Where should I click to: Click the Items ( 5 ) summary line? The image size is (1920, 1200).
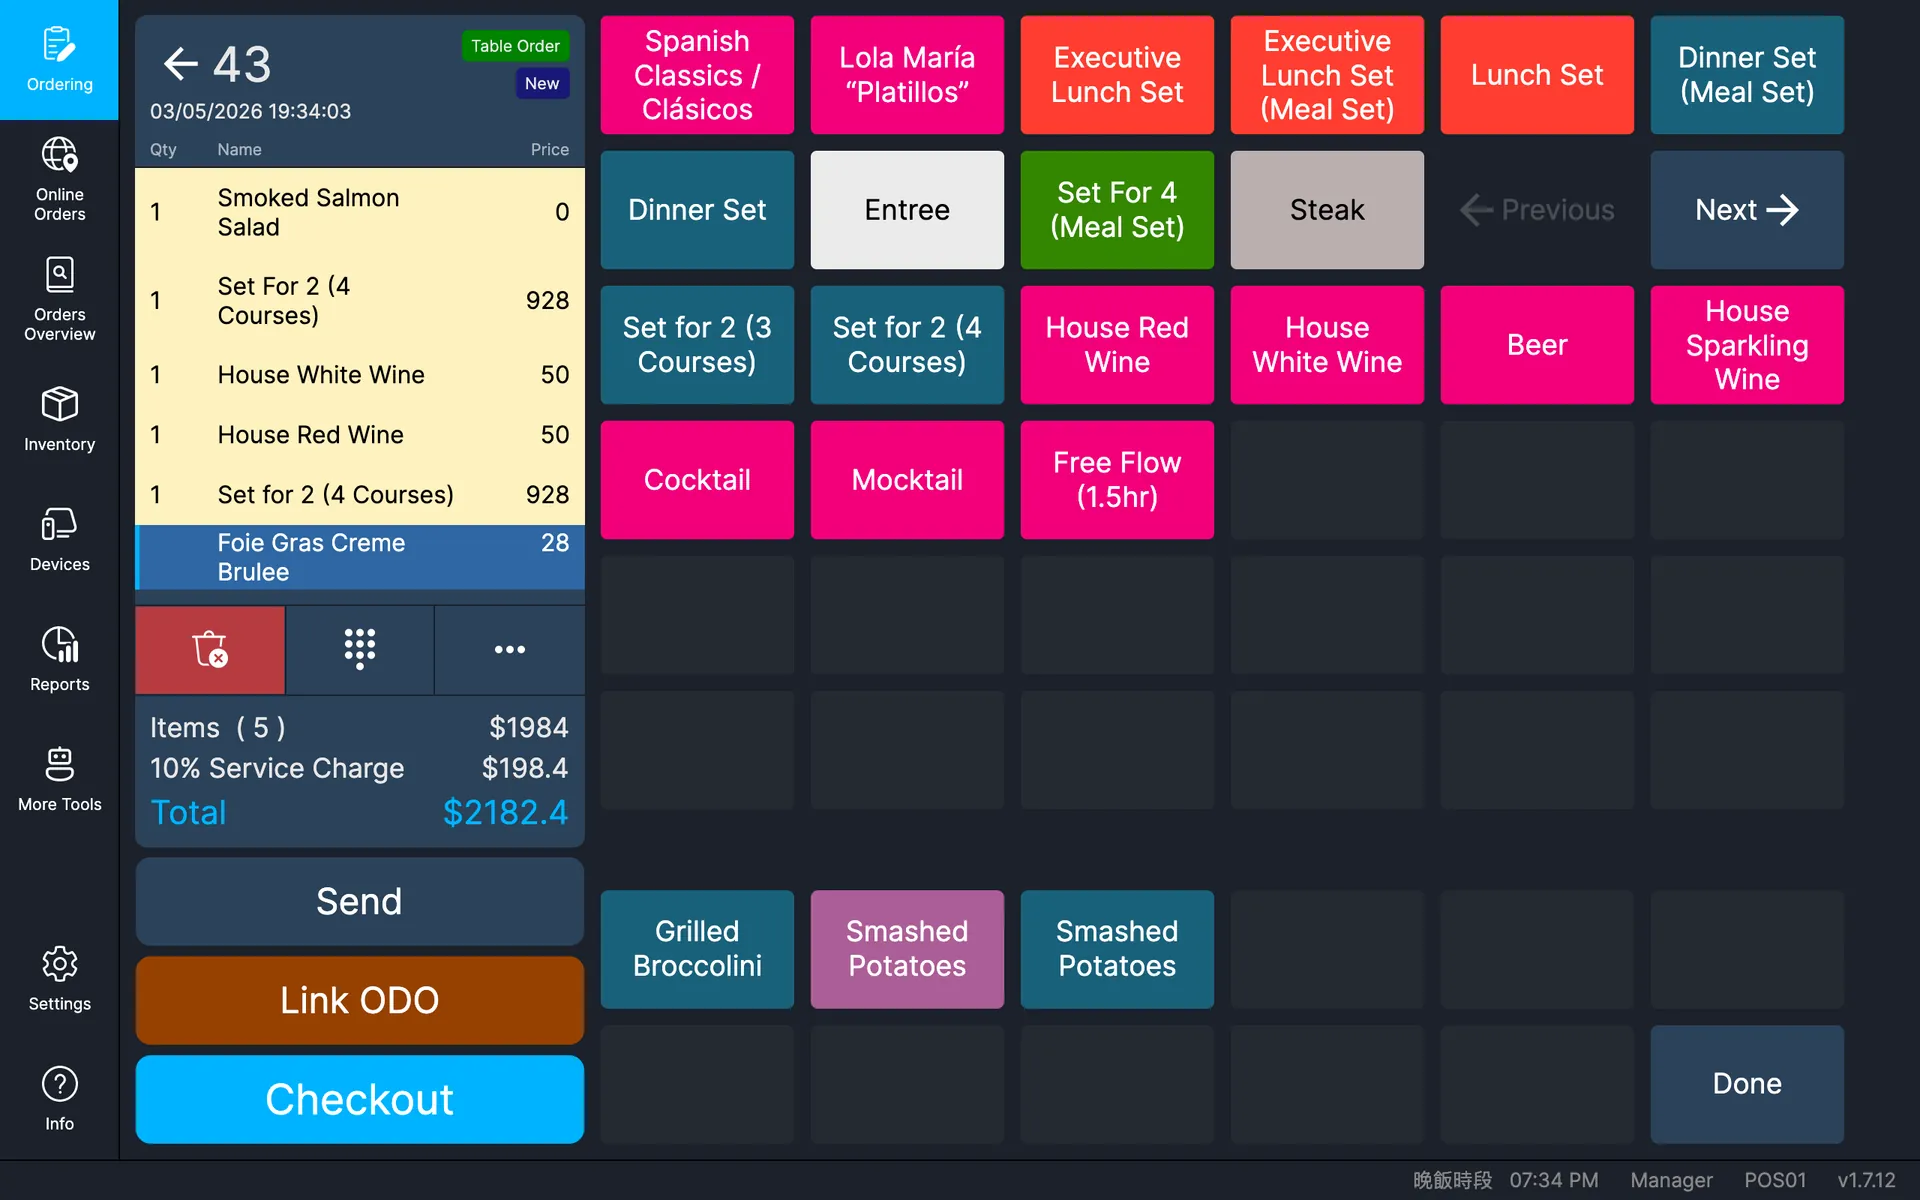(x=360, y=727)
